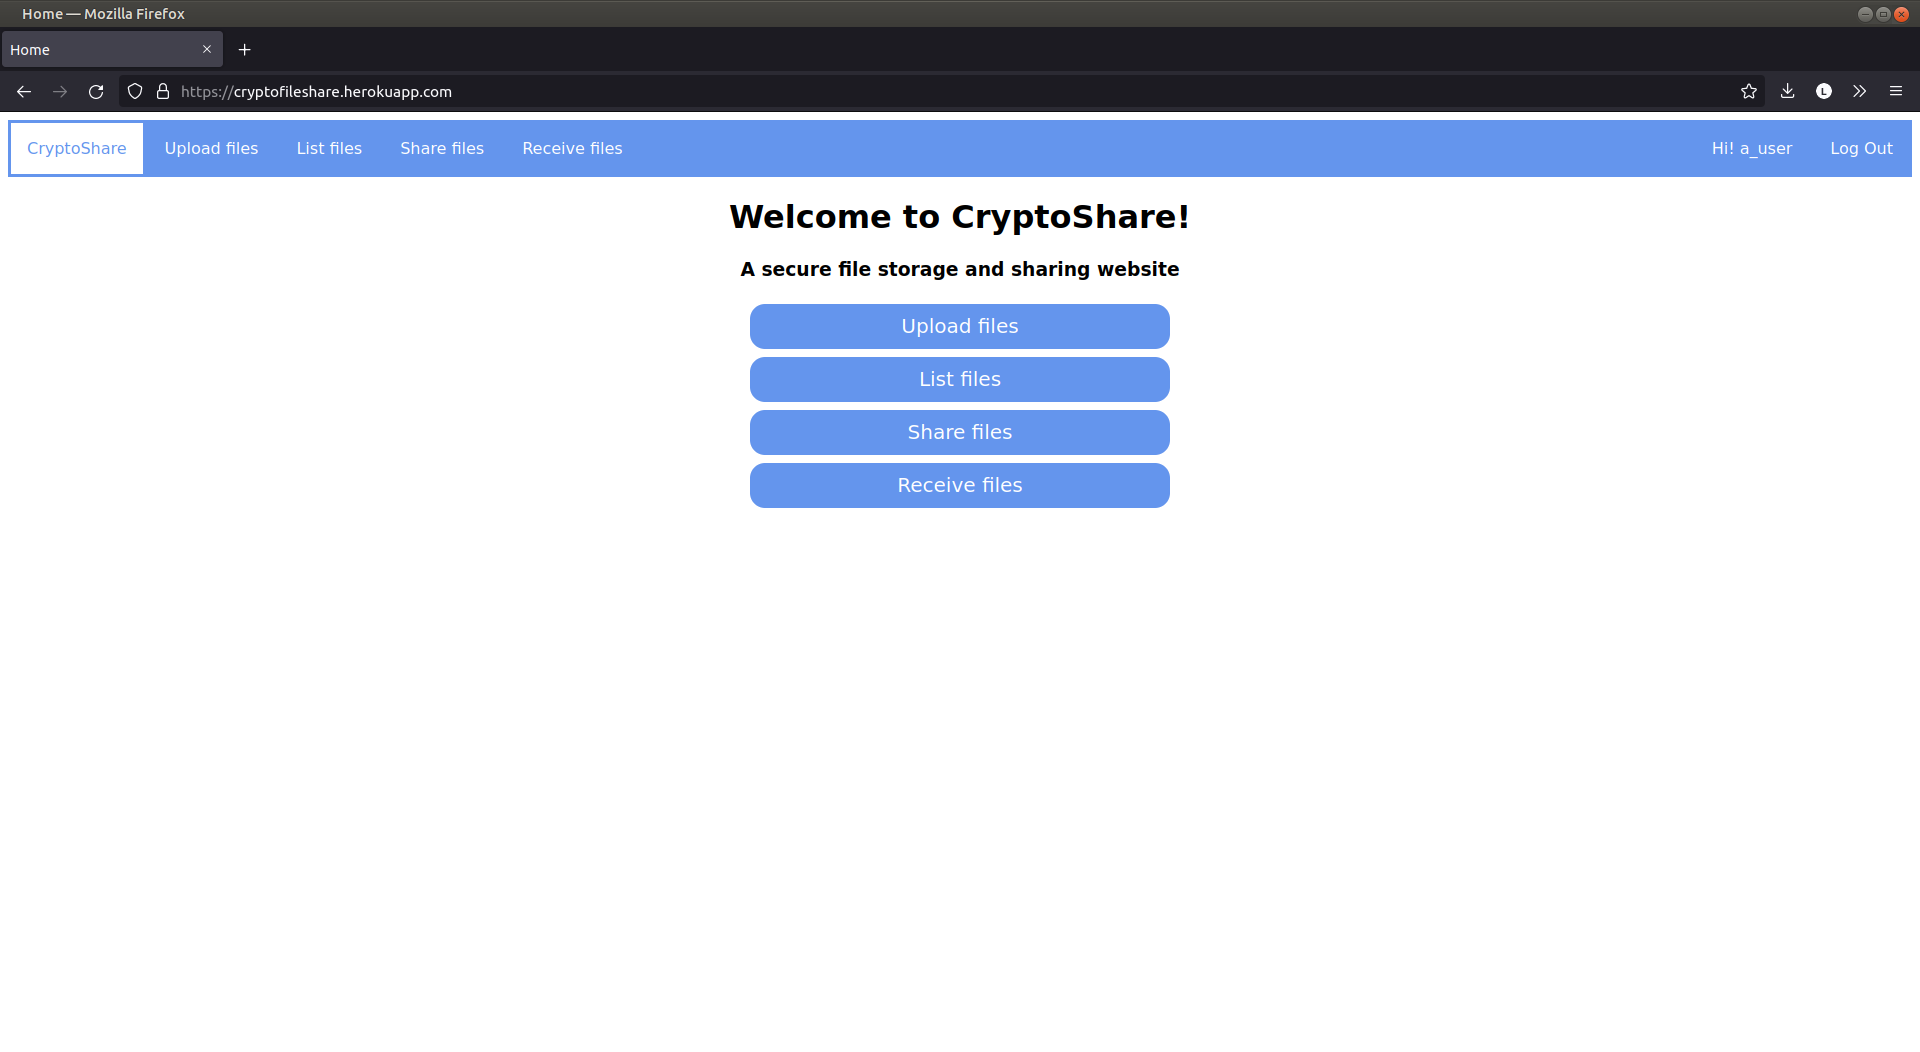Open the Firefox application menu

click(1896, 91)
